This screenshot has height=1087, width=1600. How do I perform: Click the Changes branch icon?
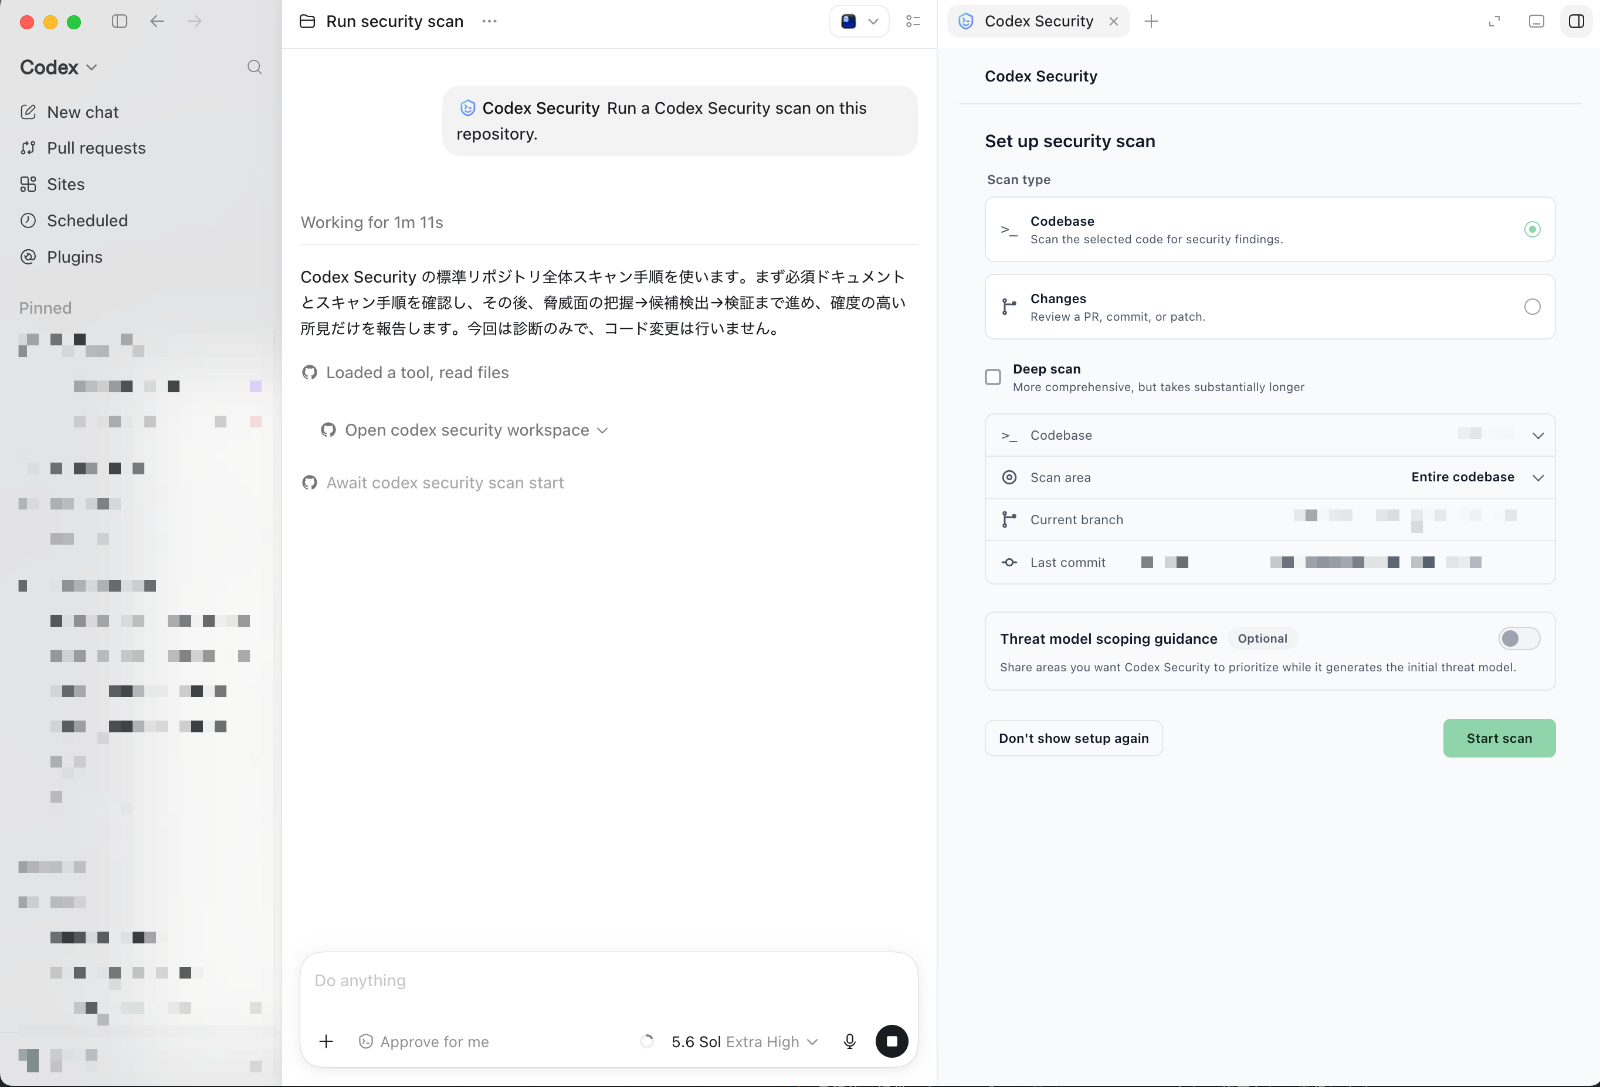click(x=1009, y=307)
